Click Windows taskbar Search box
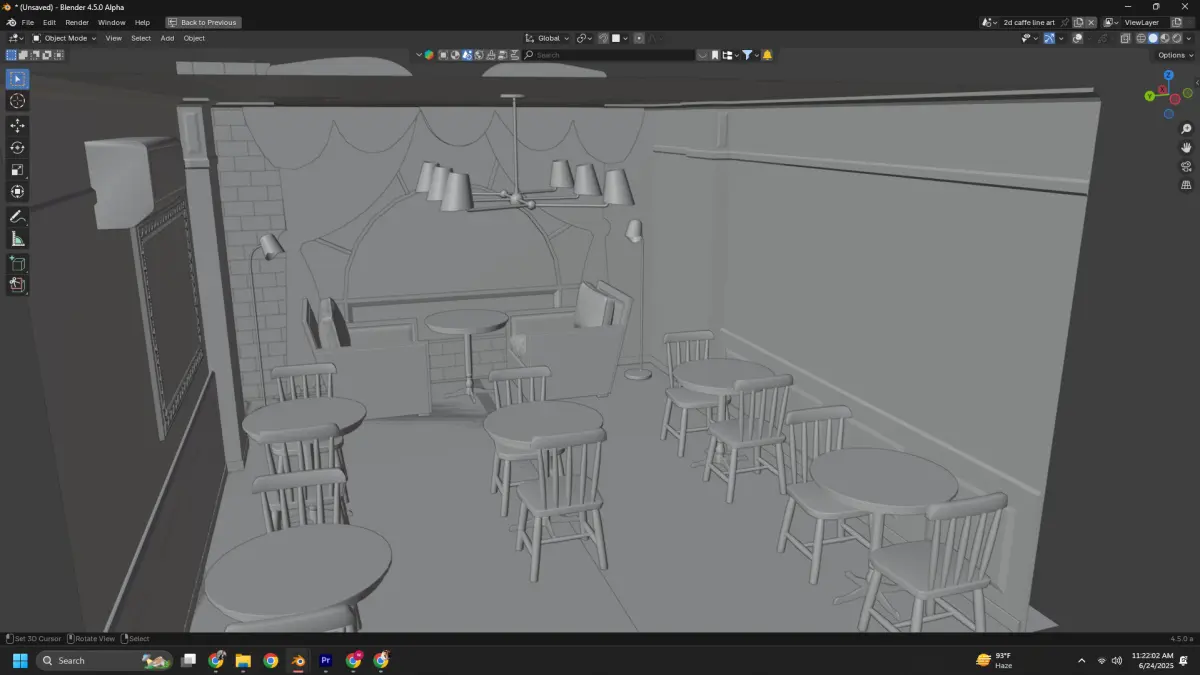This screenshot has width=1200, height=675. pos(105,660)
